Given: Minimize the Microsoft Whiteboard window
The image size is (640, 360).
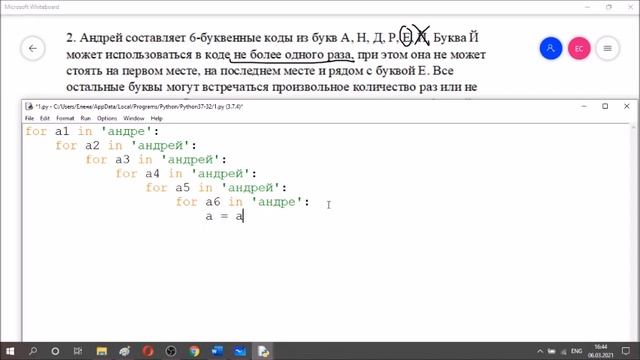Looking at the screenshot, I should pyautogui.click(x=588, y=7).
